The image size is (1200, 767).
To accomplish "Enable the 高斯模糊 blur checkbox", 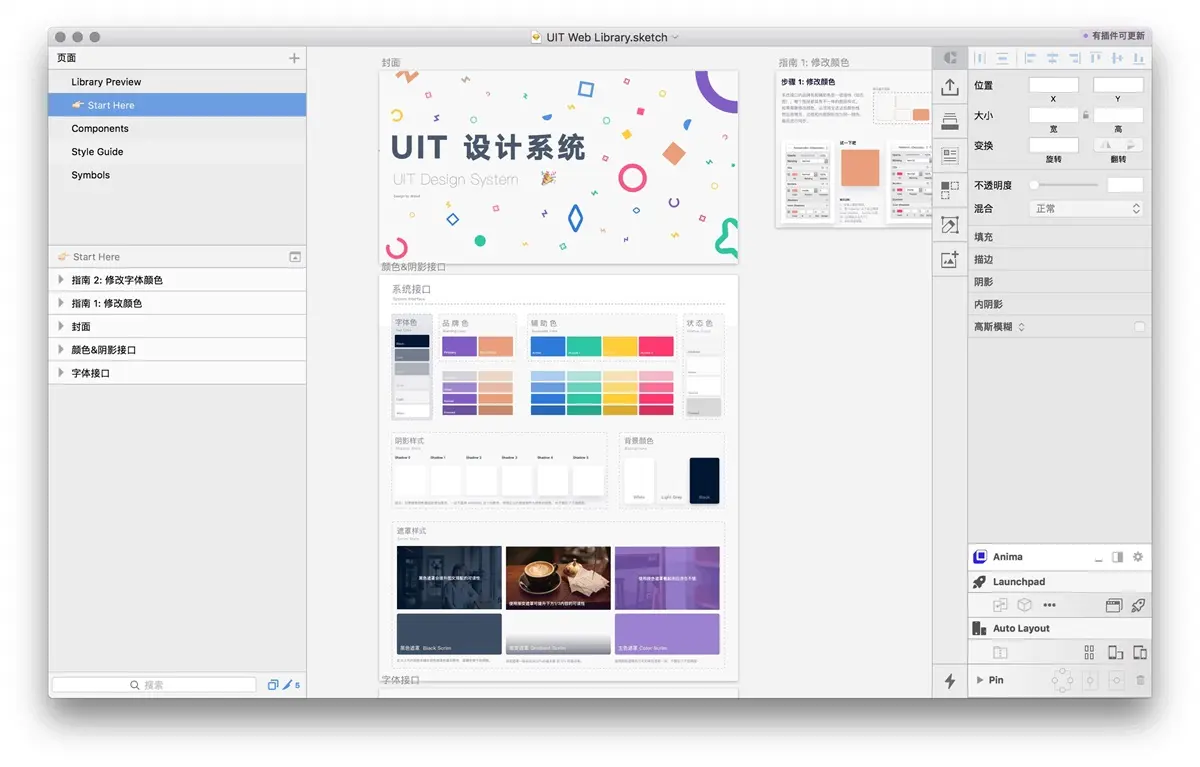I will (1139, 327).
